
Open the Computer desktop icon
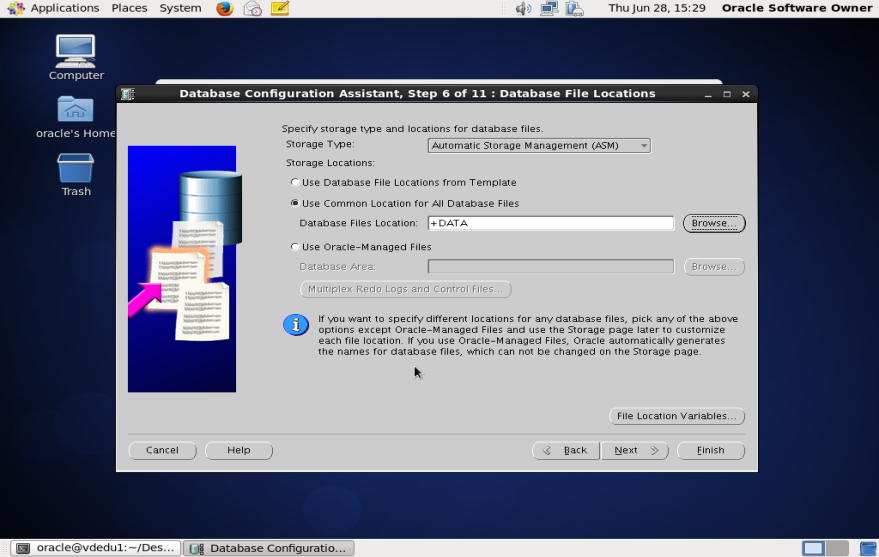tap(76, 57)
